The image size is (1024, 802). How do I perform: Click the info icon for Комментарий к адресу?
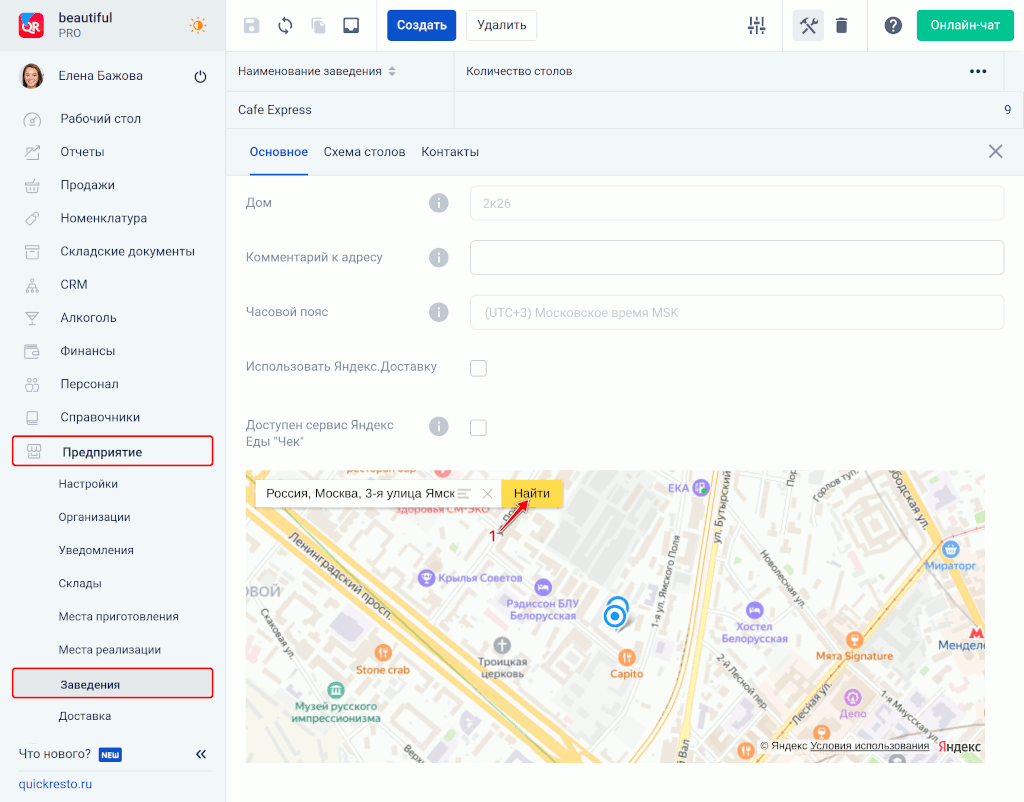tap(439, 257)
